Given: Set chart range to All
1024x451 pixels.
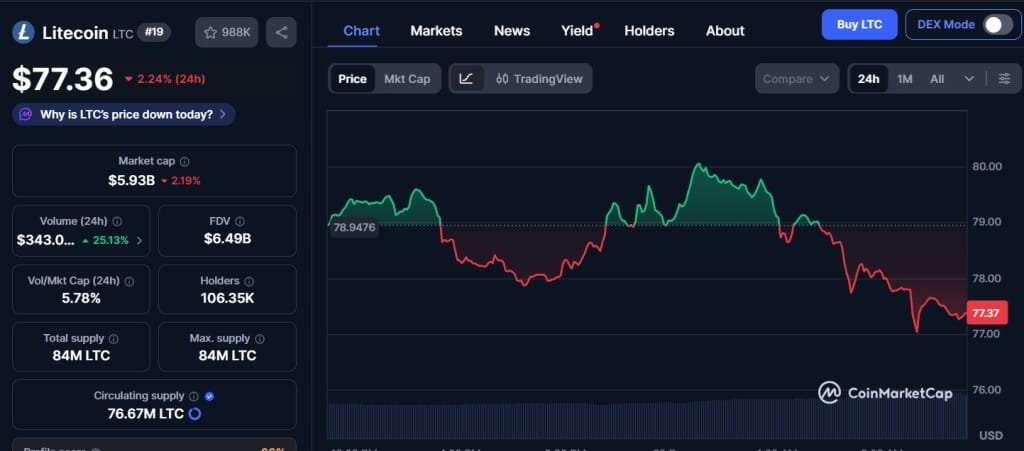Looking at the screenshot, I should [x=937, y=79].
